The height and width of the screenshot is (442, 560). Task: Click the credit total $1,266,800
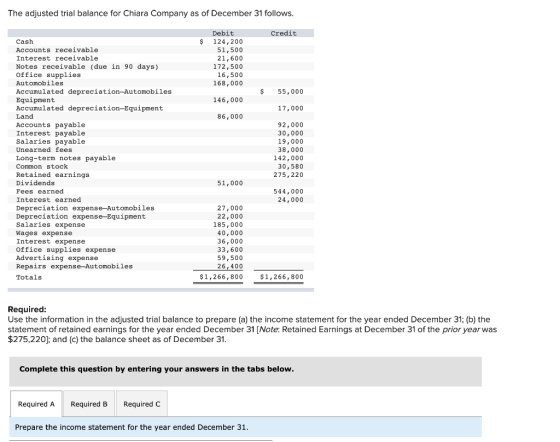pyautogui.click(x=282, y=277)
